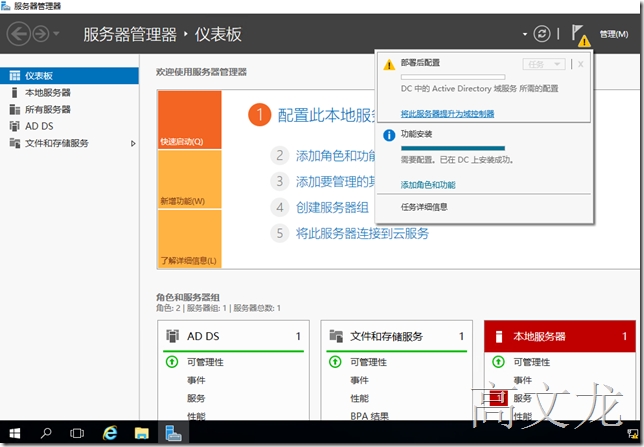Viewport: 644px width, 447px height.
Task: Open Task View from taskbar
Action: [x=77, y=433]
